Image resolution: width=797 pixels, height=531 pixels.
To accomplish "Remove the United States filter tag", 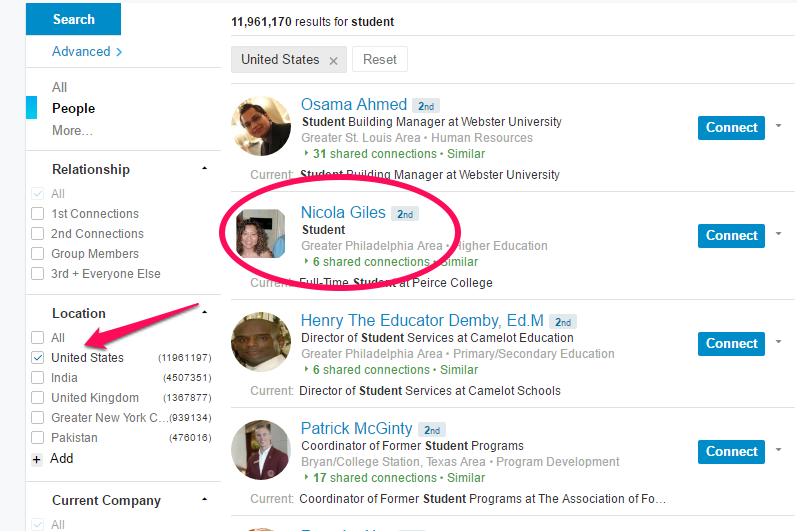I will [x=333, y=61].
